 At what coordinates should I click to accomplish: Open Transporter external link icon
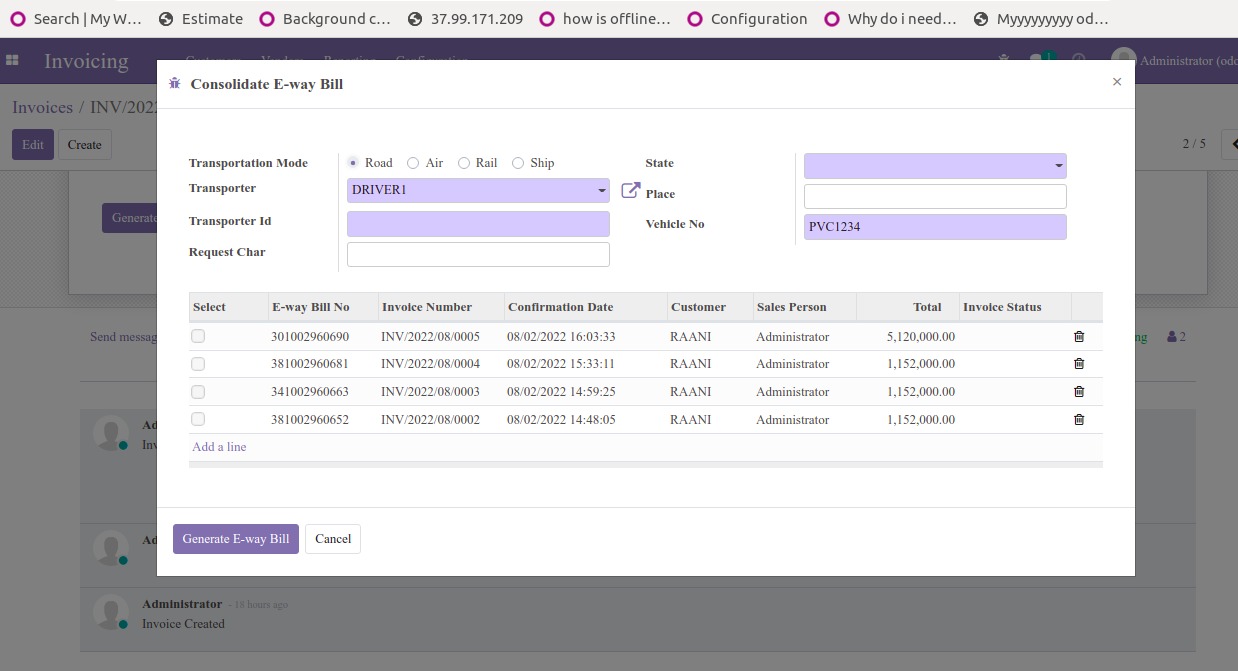point(630,190)
